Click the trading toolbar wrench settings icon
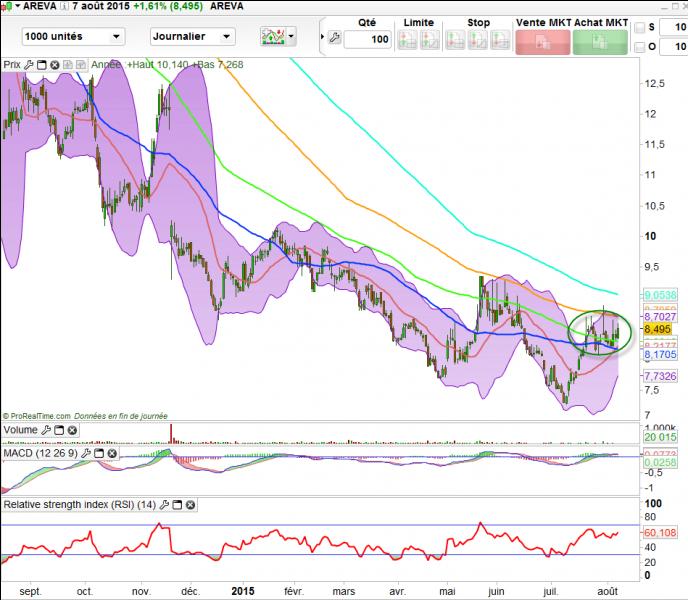The image size is (688, 600). pos(334,38)
